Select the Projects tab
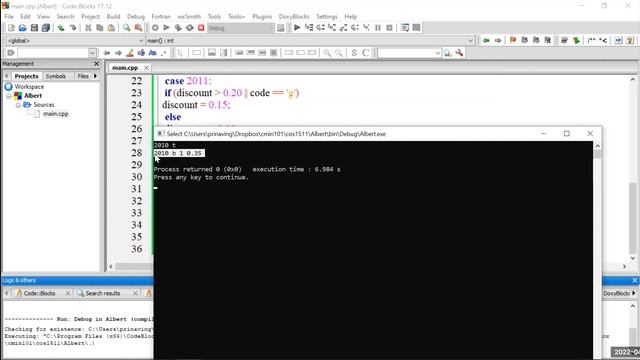640x360 pixels. pyautogui.click(x=26, y=76)
